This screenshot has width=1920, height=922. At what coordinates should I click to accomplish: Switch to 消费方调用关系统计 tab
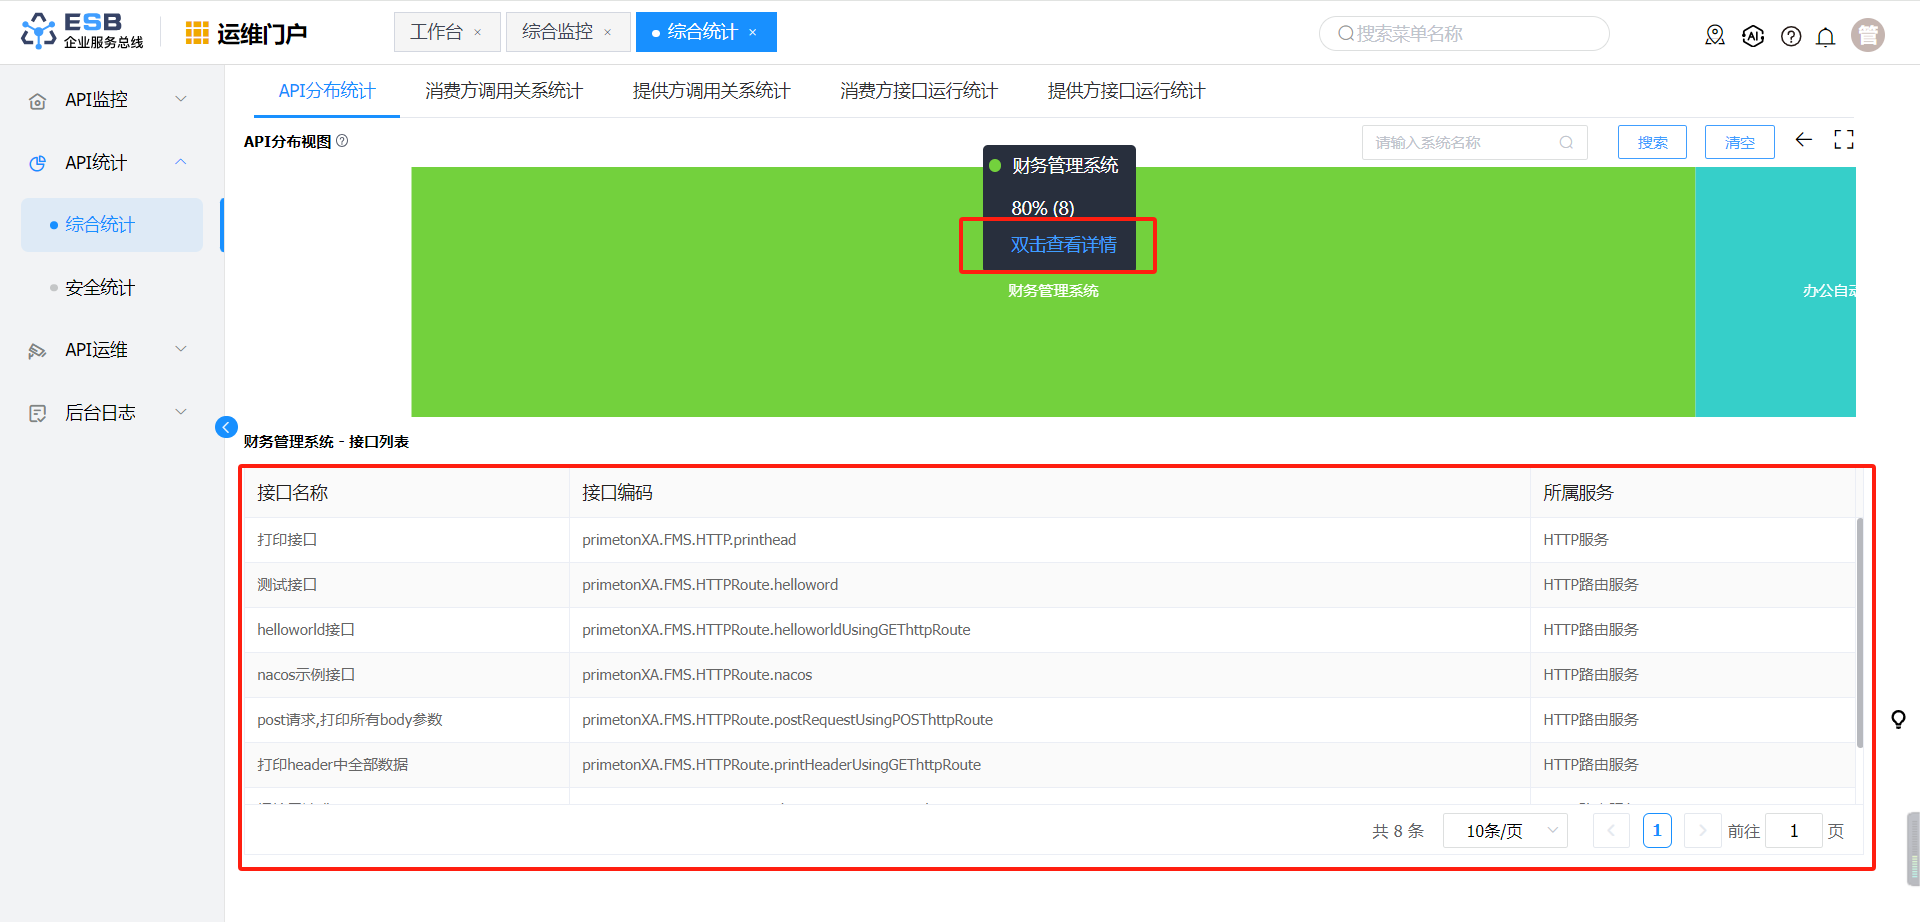[x=503, y=91]
